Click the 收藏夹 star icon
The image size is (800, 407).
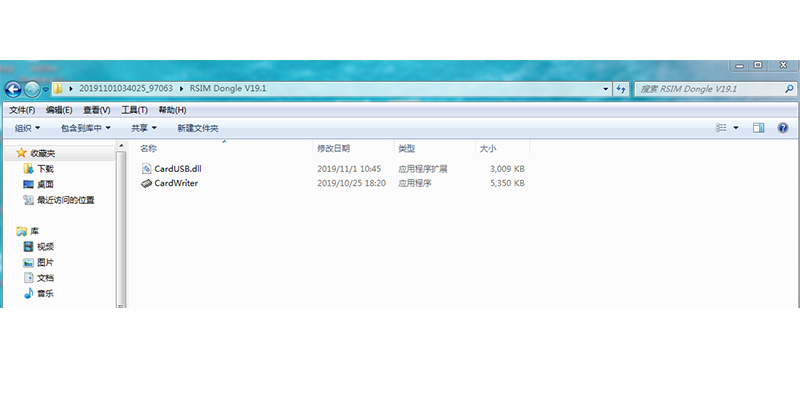(21, 152)
